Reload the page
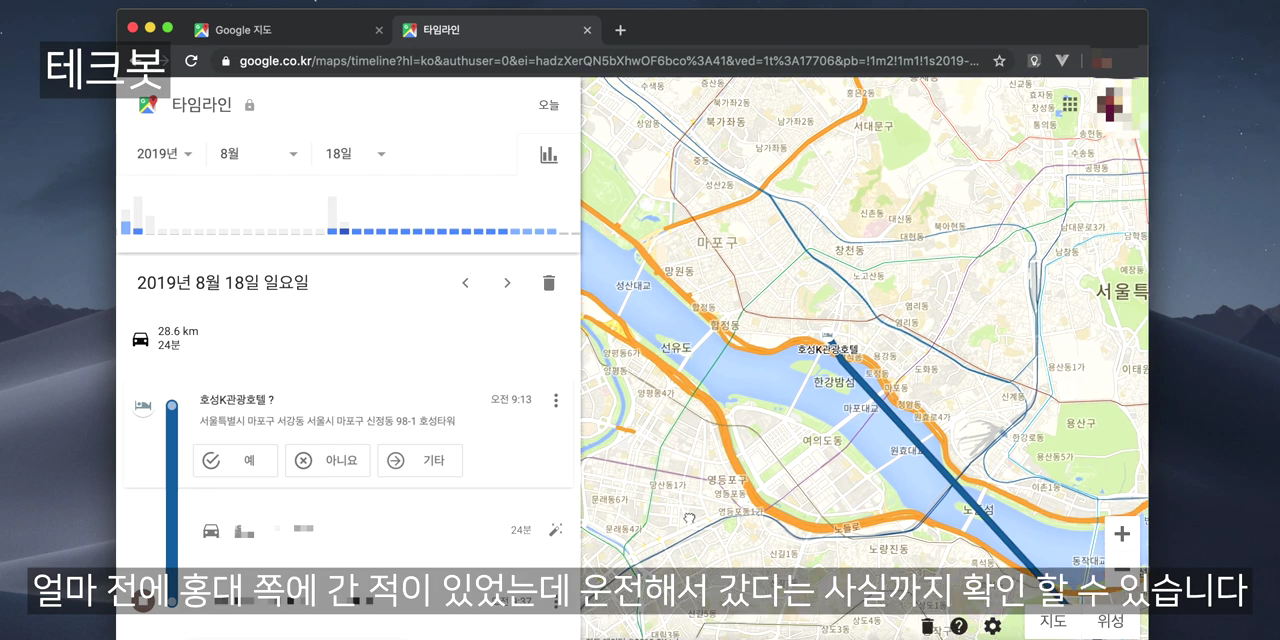1280x640 pixels. click(x=191, y=61)
